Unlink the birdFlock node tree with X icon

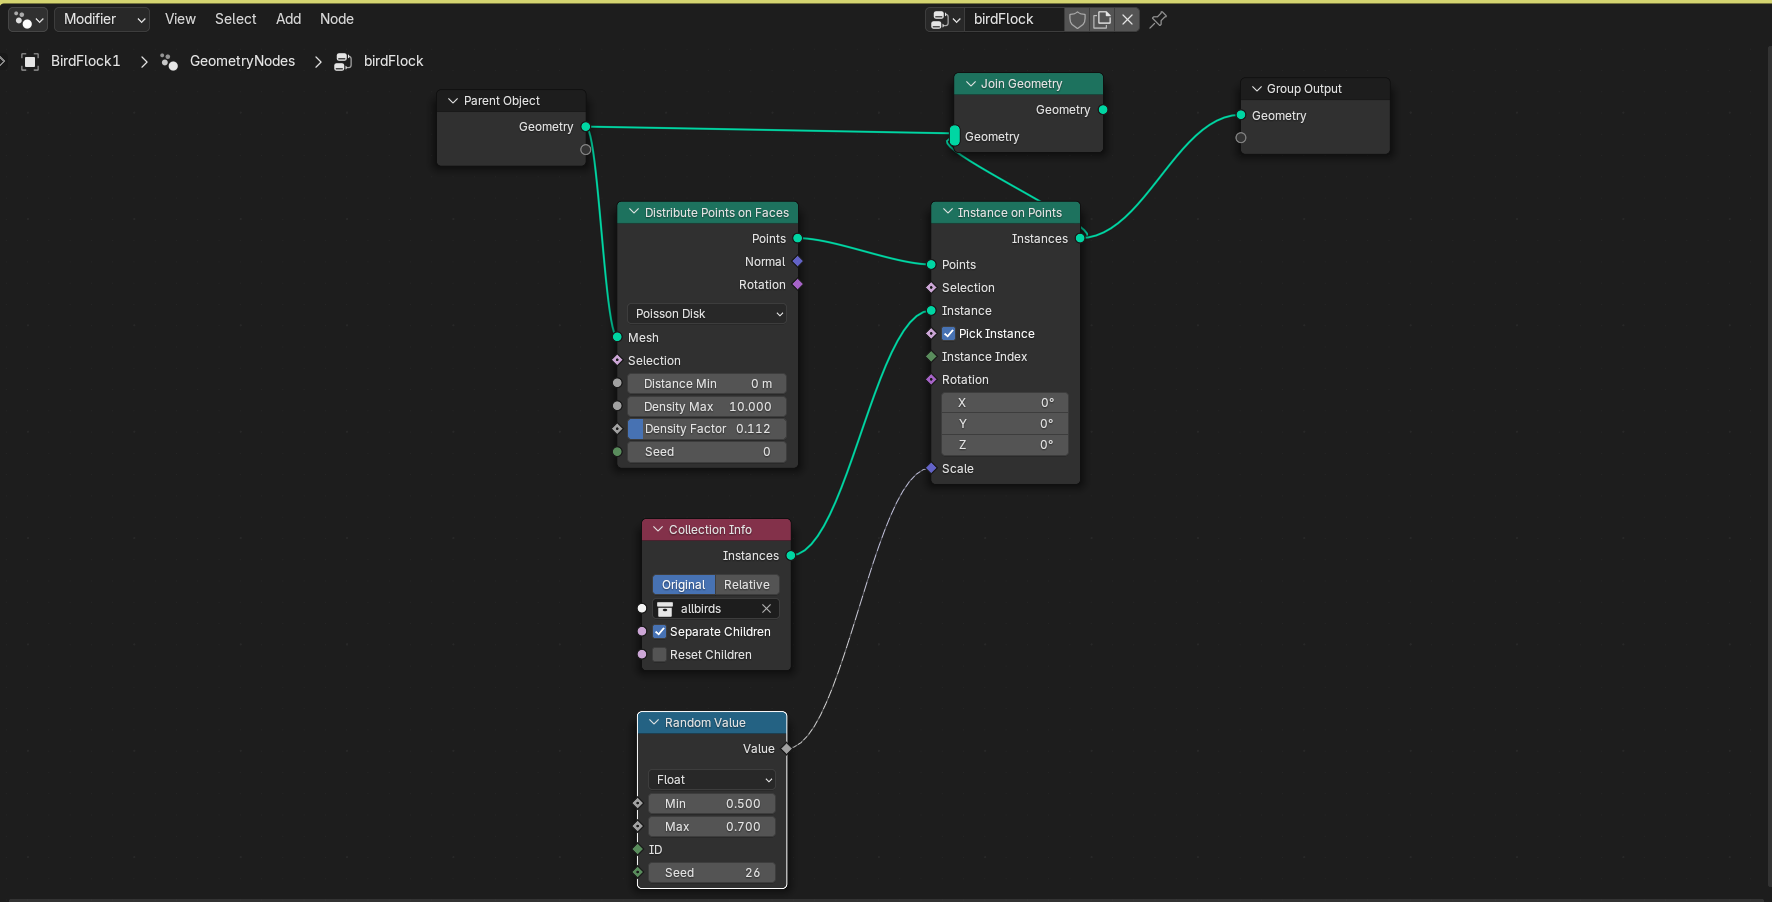(1127, 19)
